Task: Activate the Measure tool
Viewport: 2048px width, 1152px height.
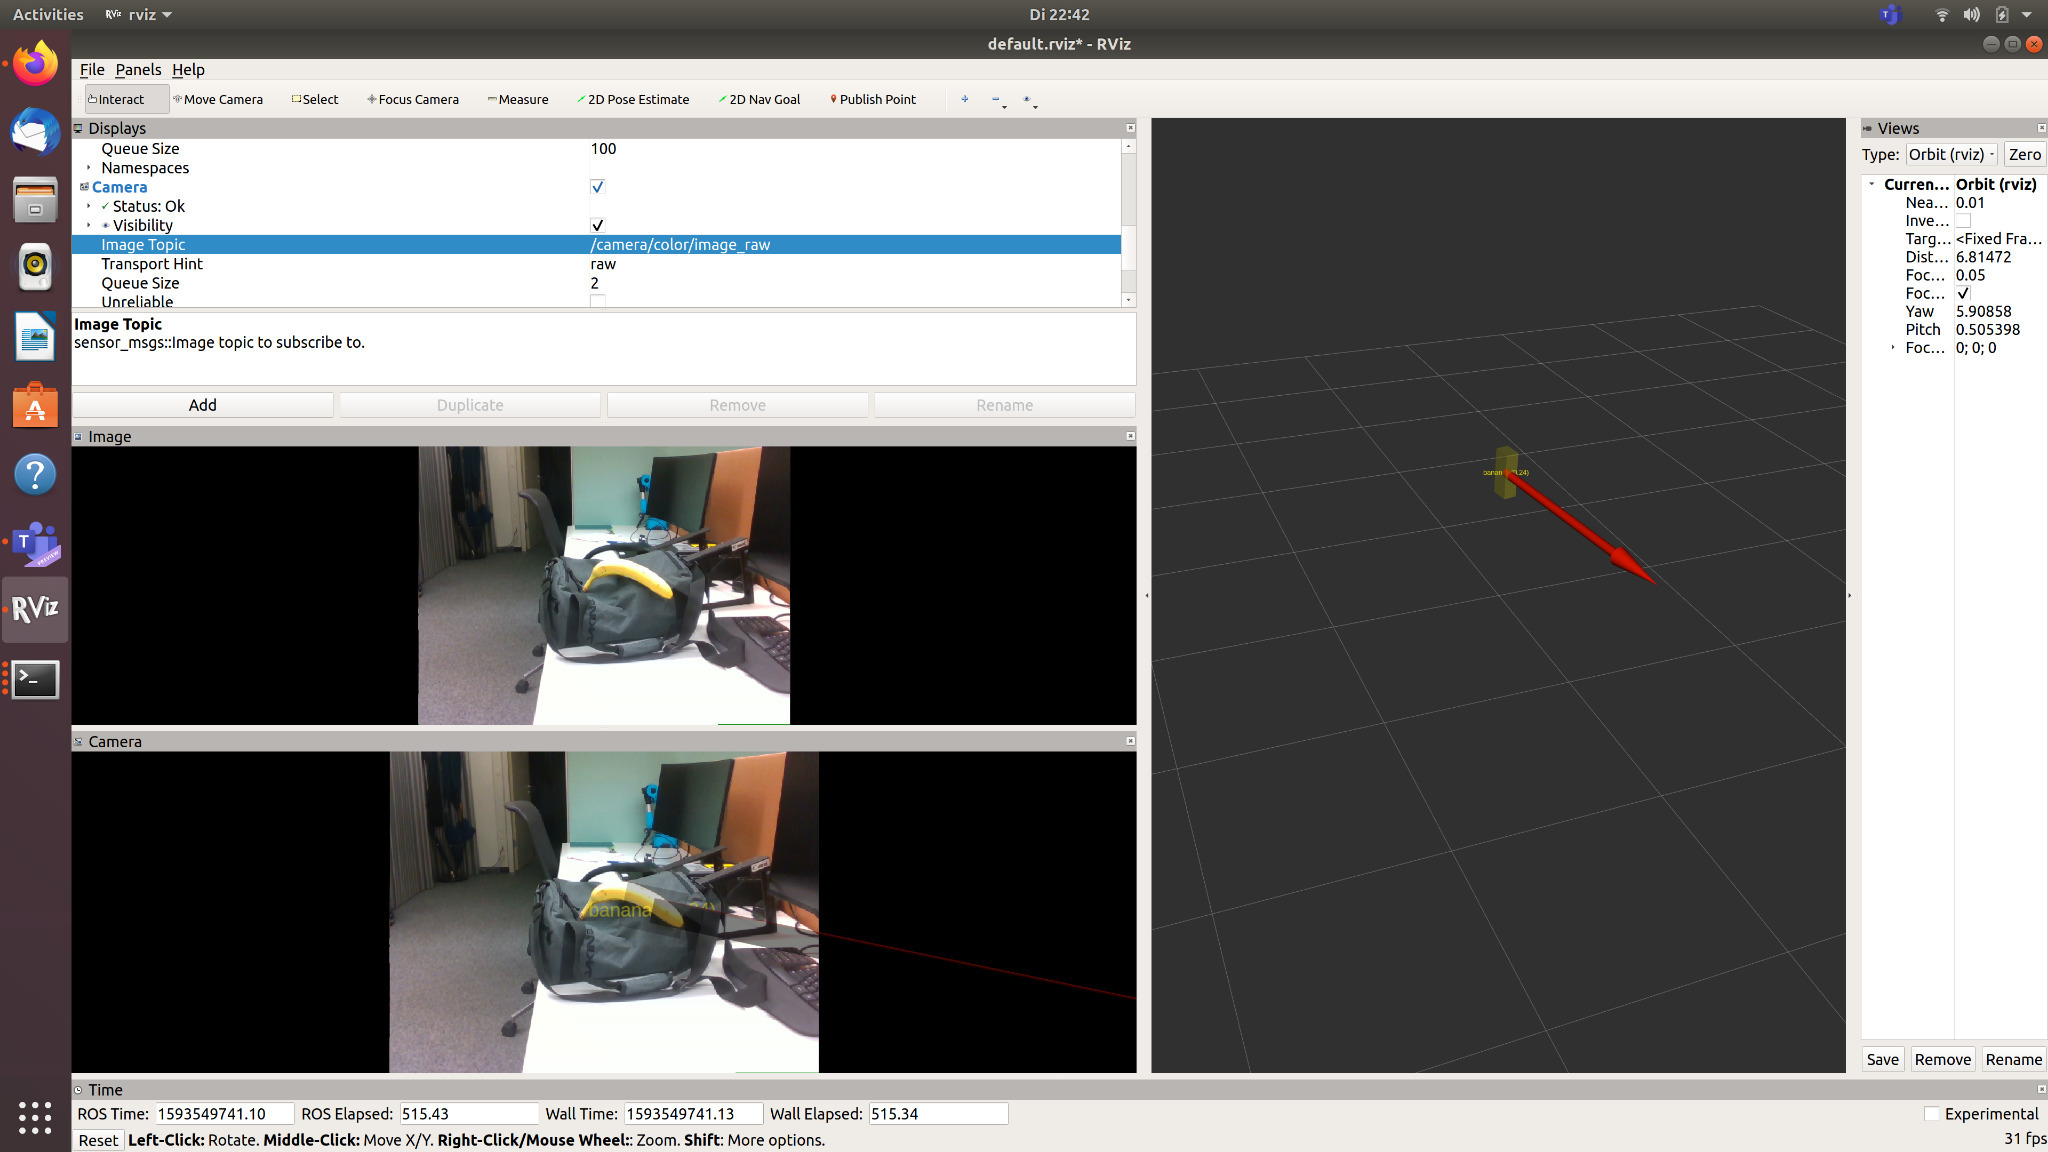Action: (x=518, y=99)
